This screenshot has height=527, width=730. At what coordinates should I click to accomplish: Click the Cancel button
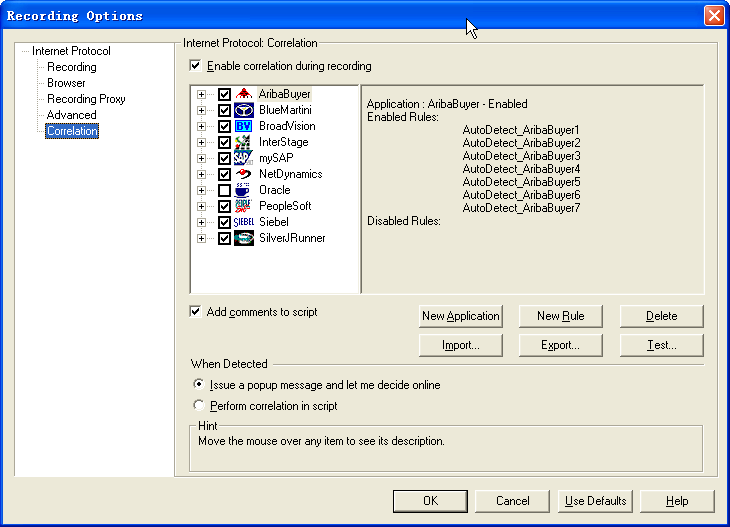coord(513,501)
